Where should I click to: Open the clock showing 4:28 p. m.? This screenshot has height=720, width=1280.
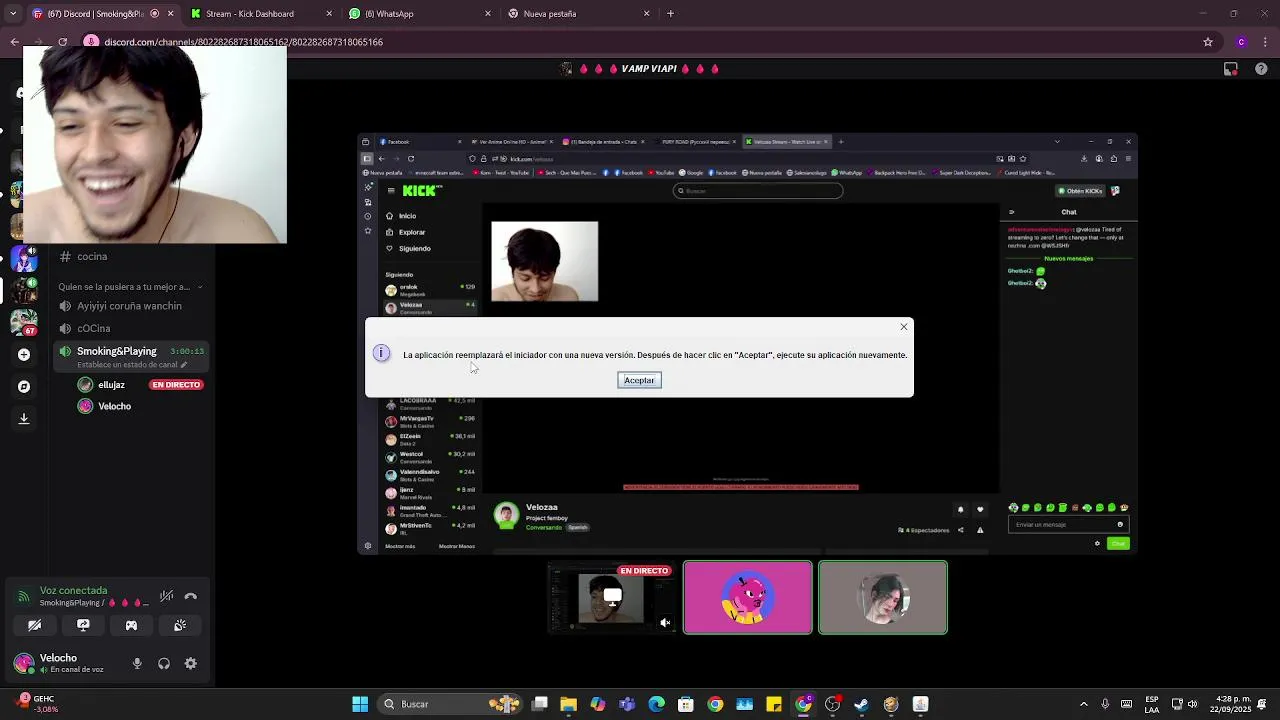pos(1231,704)
